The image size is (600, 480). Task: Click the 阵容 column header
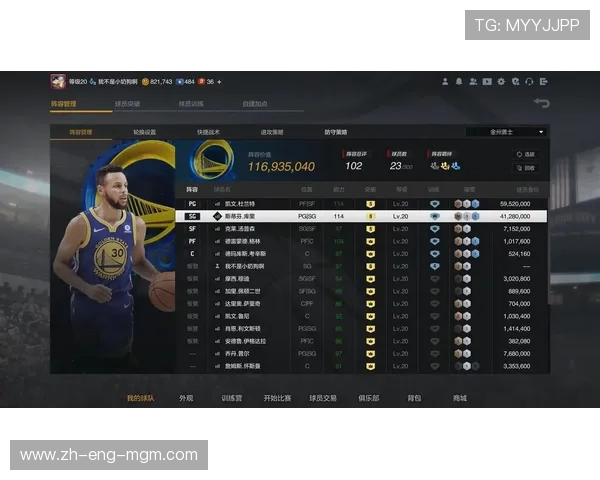pyautogui.click(x=192, y=189)
